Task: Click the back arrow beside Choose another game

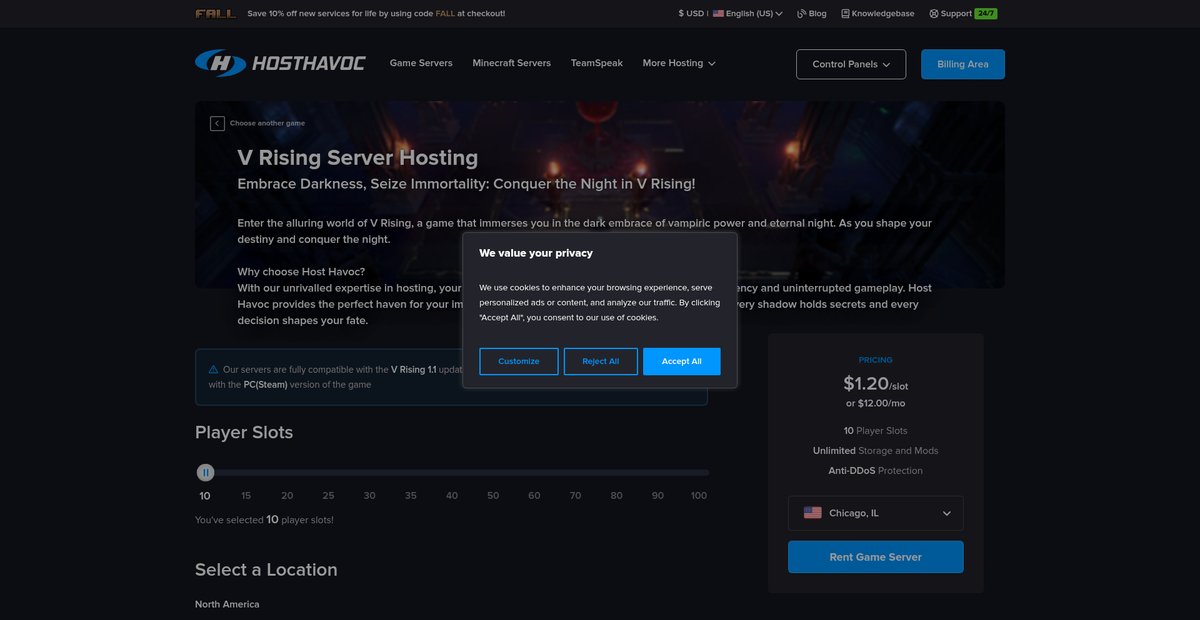Action: tap(217, 123)
